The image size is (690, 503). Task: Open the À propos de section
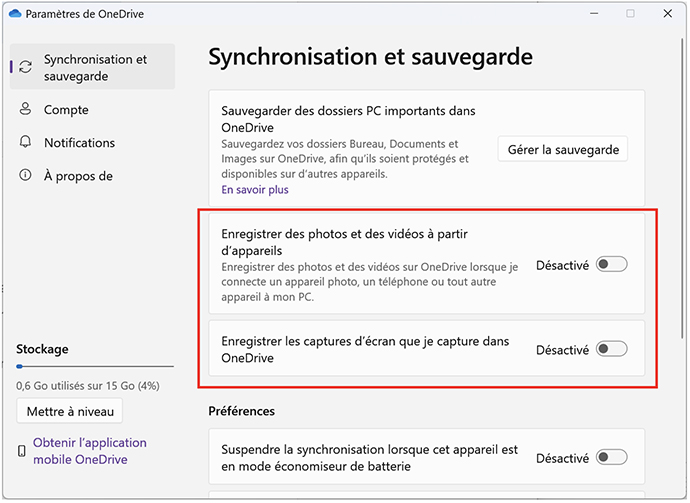[78, 176]
